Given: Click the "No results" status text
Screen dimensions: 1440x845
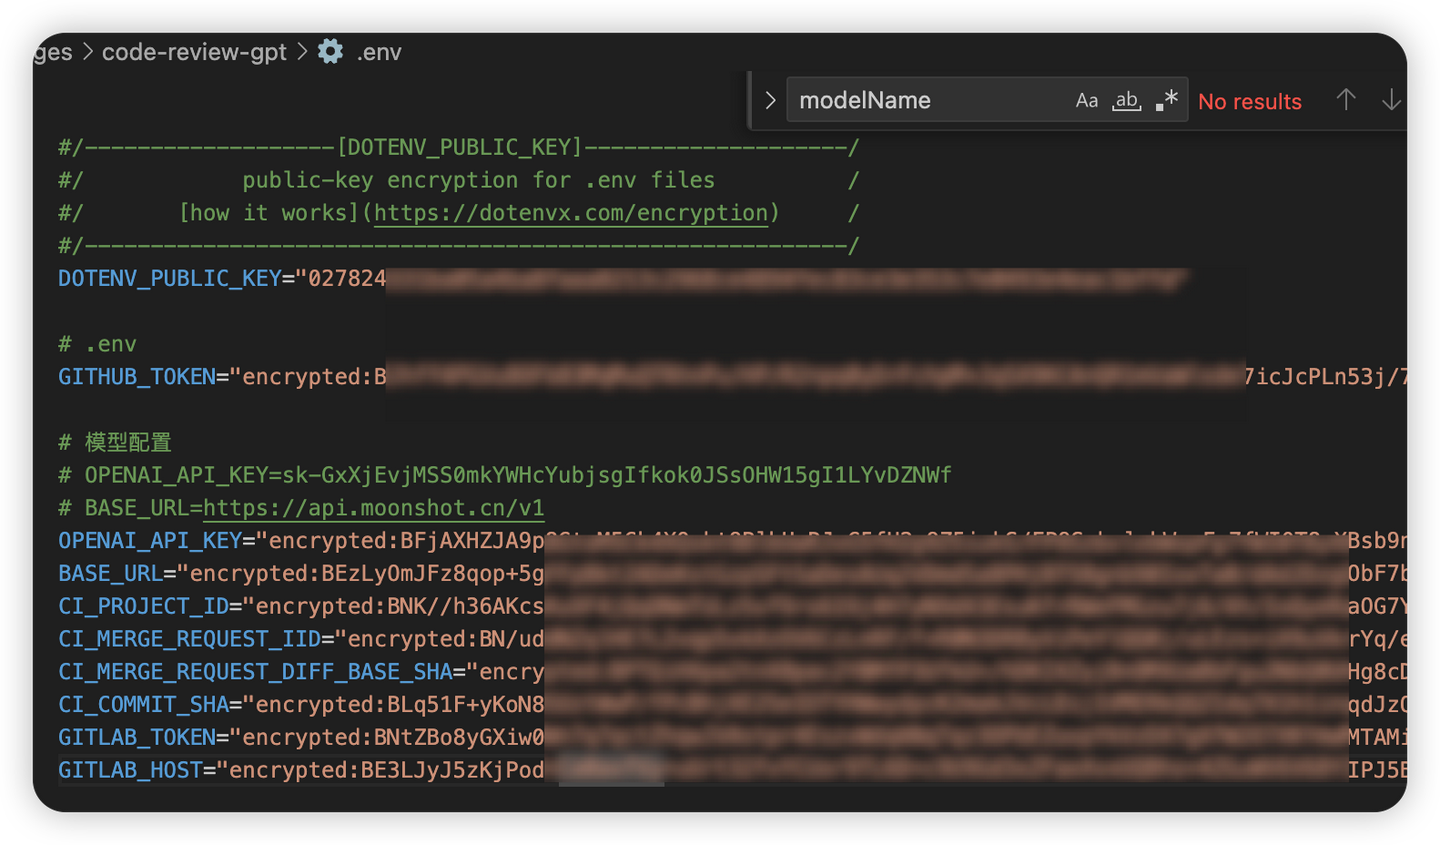Looking at the screenshot, I should [1249, 101].
